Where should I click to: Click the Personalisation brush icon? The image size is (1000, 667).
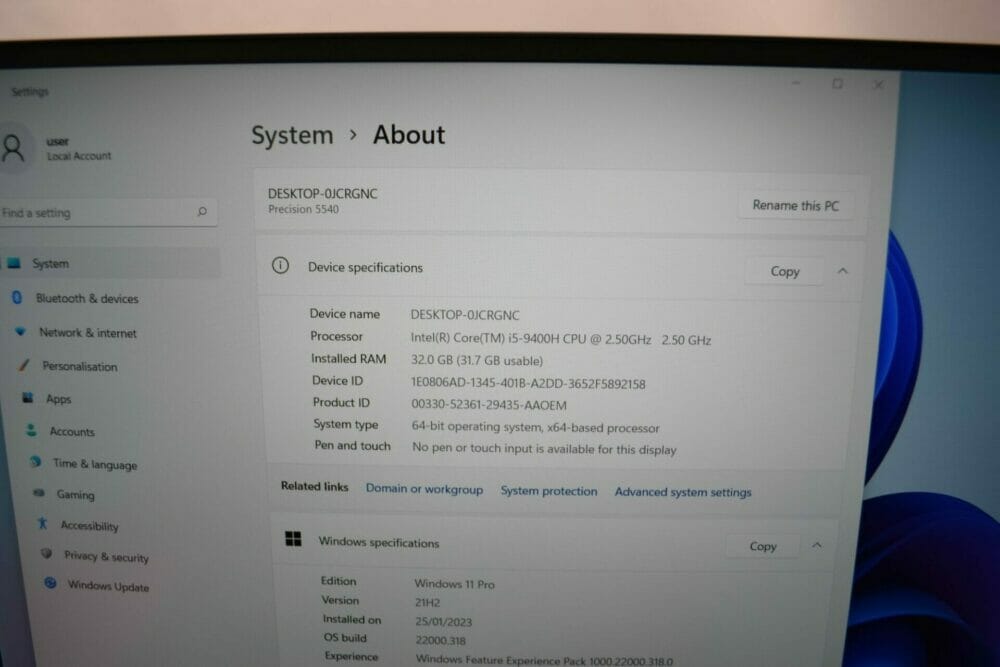pos(24,365)
